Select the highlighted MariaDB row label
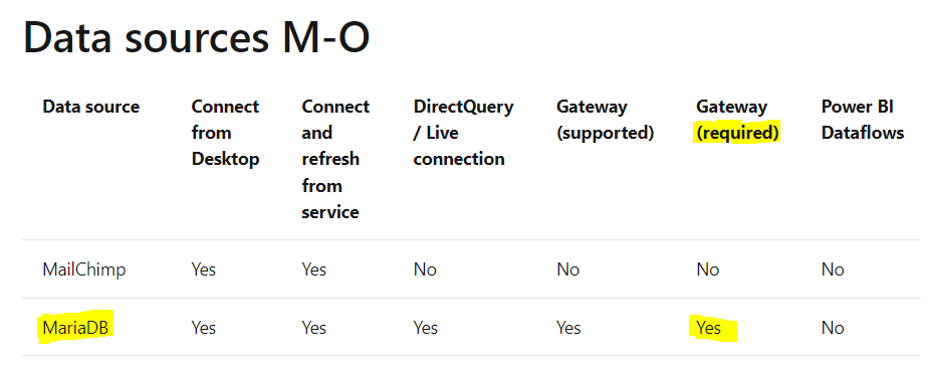The width and height of the screenshot is (935, 378). (x=76, y=328)
